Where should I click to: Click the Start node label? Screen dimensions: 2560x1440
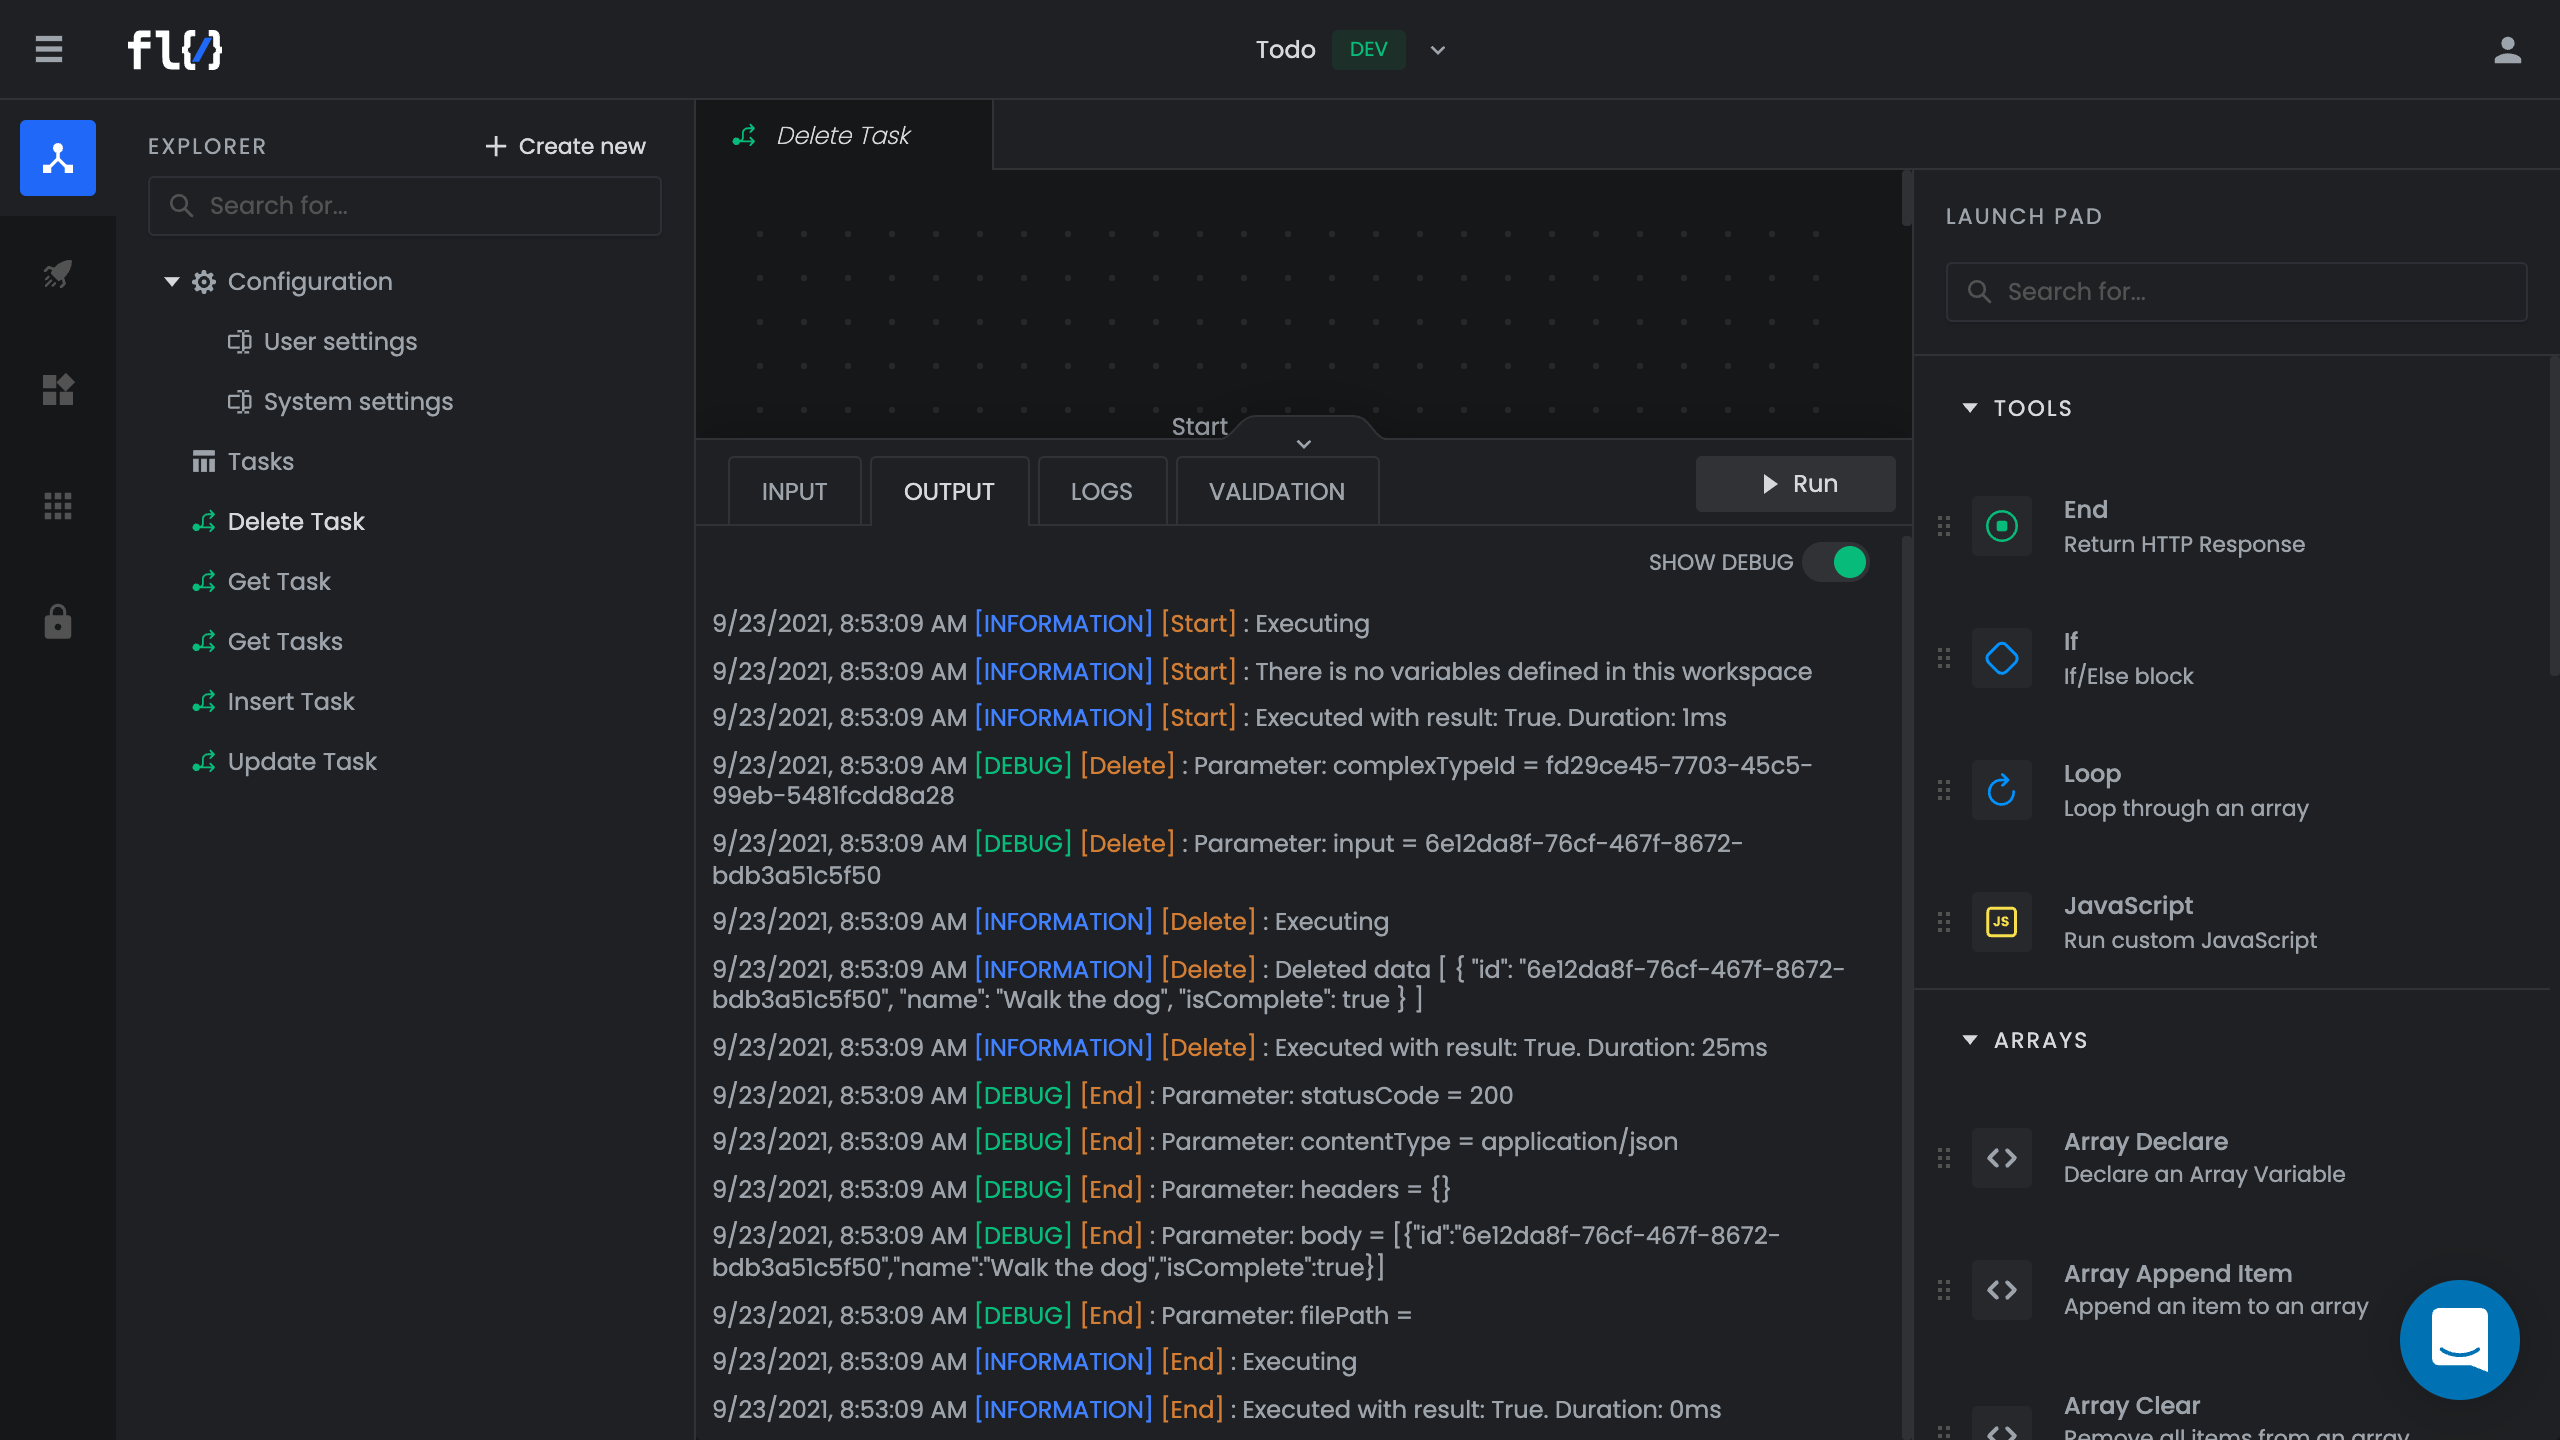point(1199,427)
